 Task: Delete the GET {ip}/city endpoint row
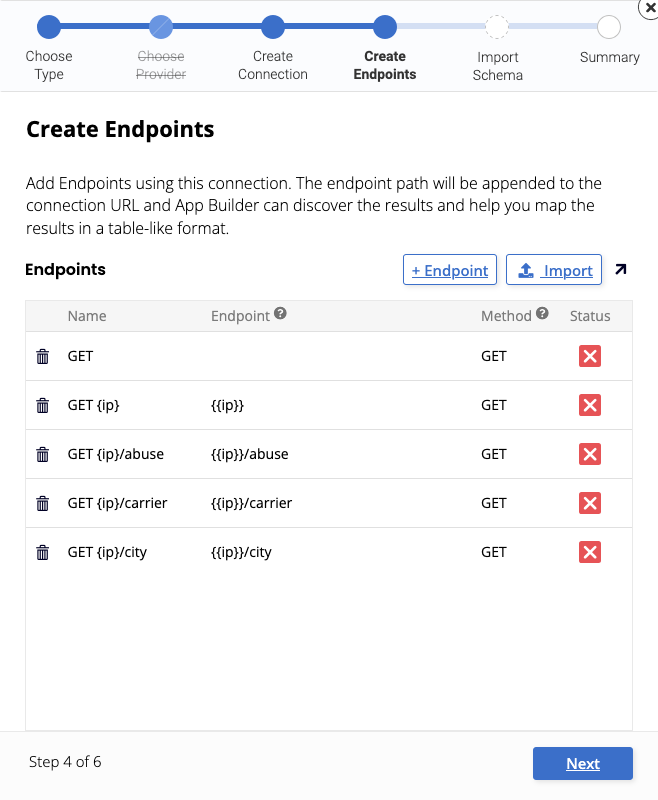[x=41, y=552]
